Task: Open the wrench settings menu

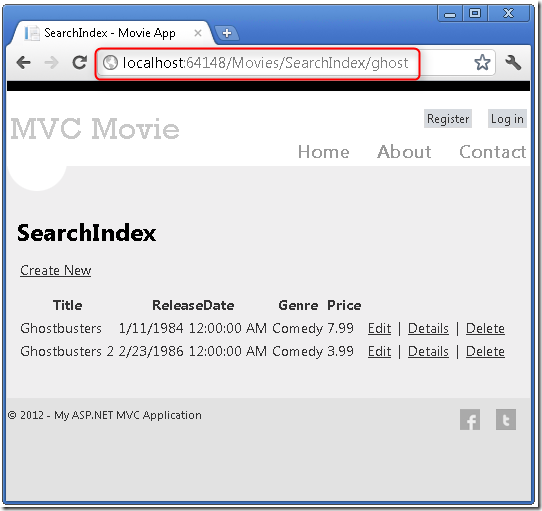Action: (x=513, y=63)
